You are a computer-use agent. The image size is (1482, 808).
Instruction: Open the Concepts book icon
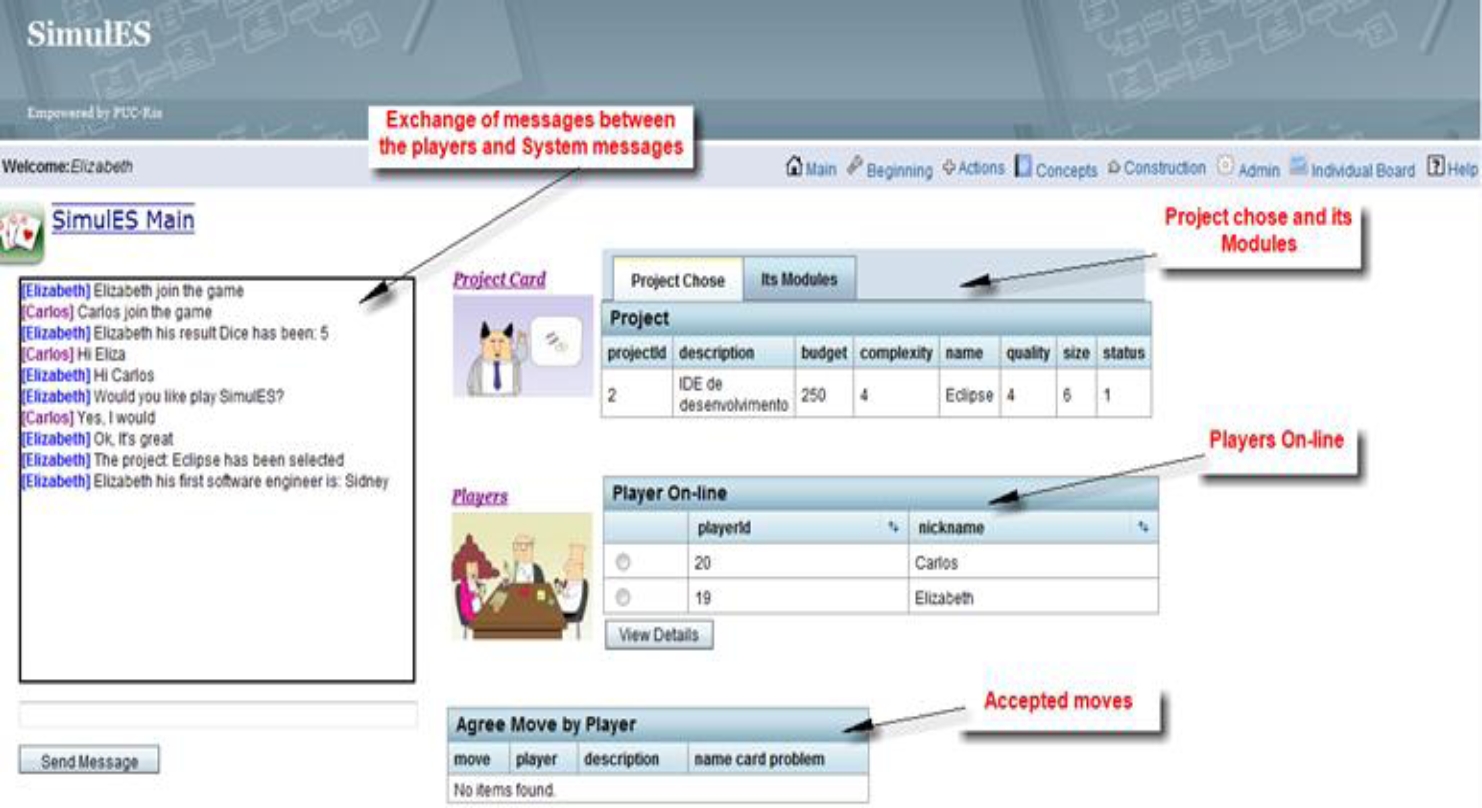1023,168
